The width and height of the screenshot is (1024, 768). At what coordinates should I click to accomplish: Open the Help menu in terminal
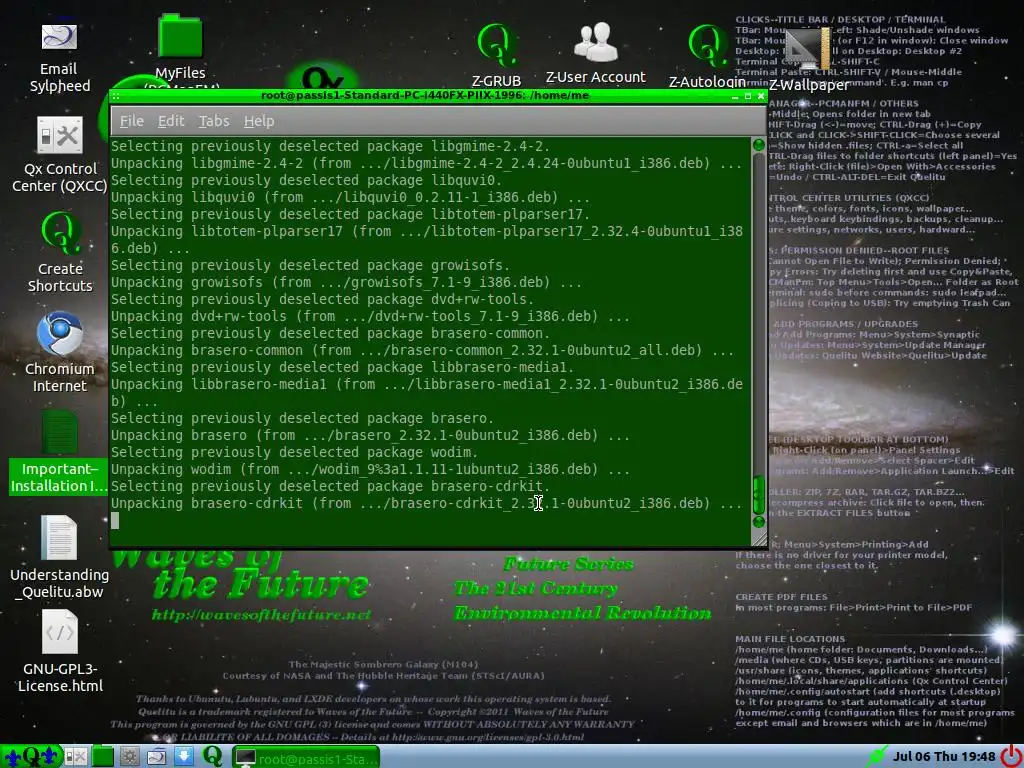click(x=259, y=121)
